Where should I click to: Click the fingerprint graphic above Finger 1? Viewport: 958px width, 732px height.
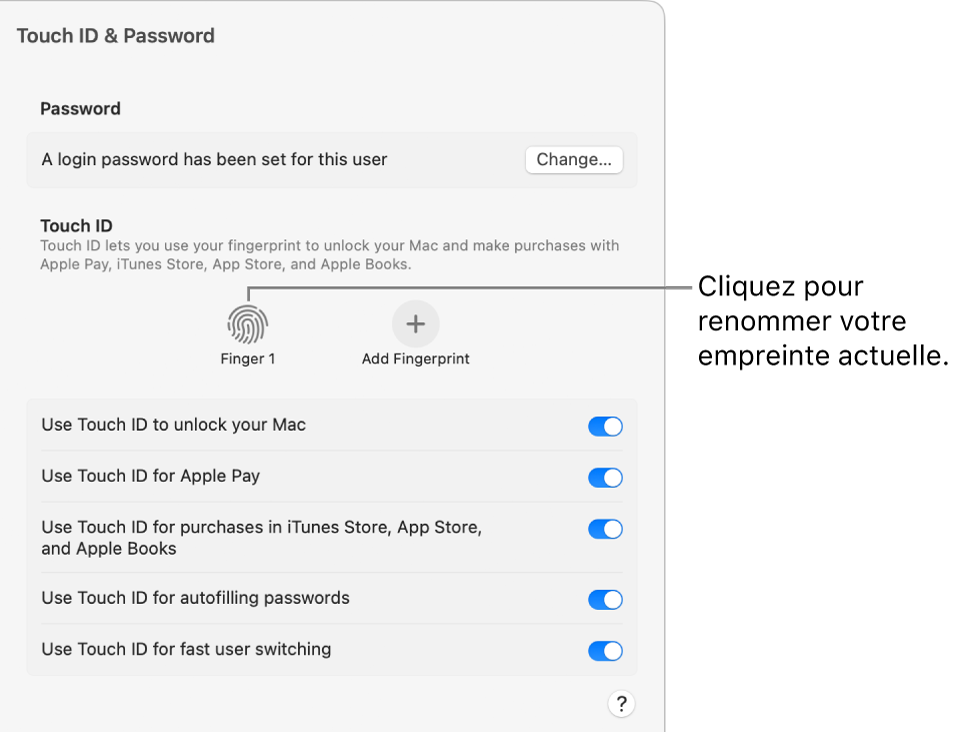pyautogui.click(x=246, y=322)
